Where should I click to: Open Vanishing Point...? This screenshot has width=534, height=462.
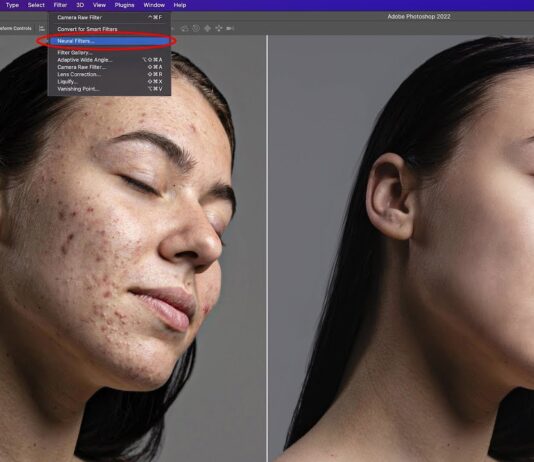pyautogui.click(x=109, y=89)
